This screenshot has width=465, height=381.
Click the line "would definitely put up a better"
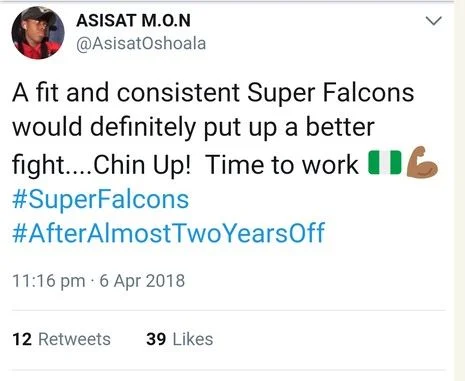pyautogui.click(x=194, y=128)
